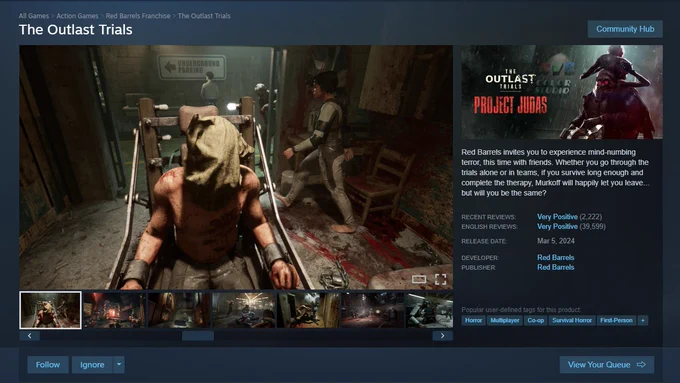680x383 pixels.
Task: Select the seventh partially visible thumbnail
Action: click(x=429, y=310)
